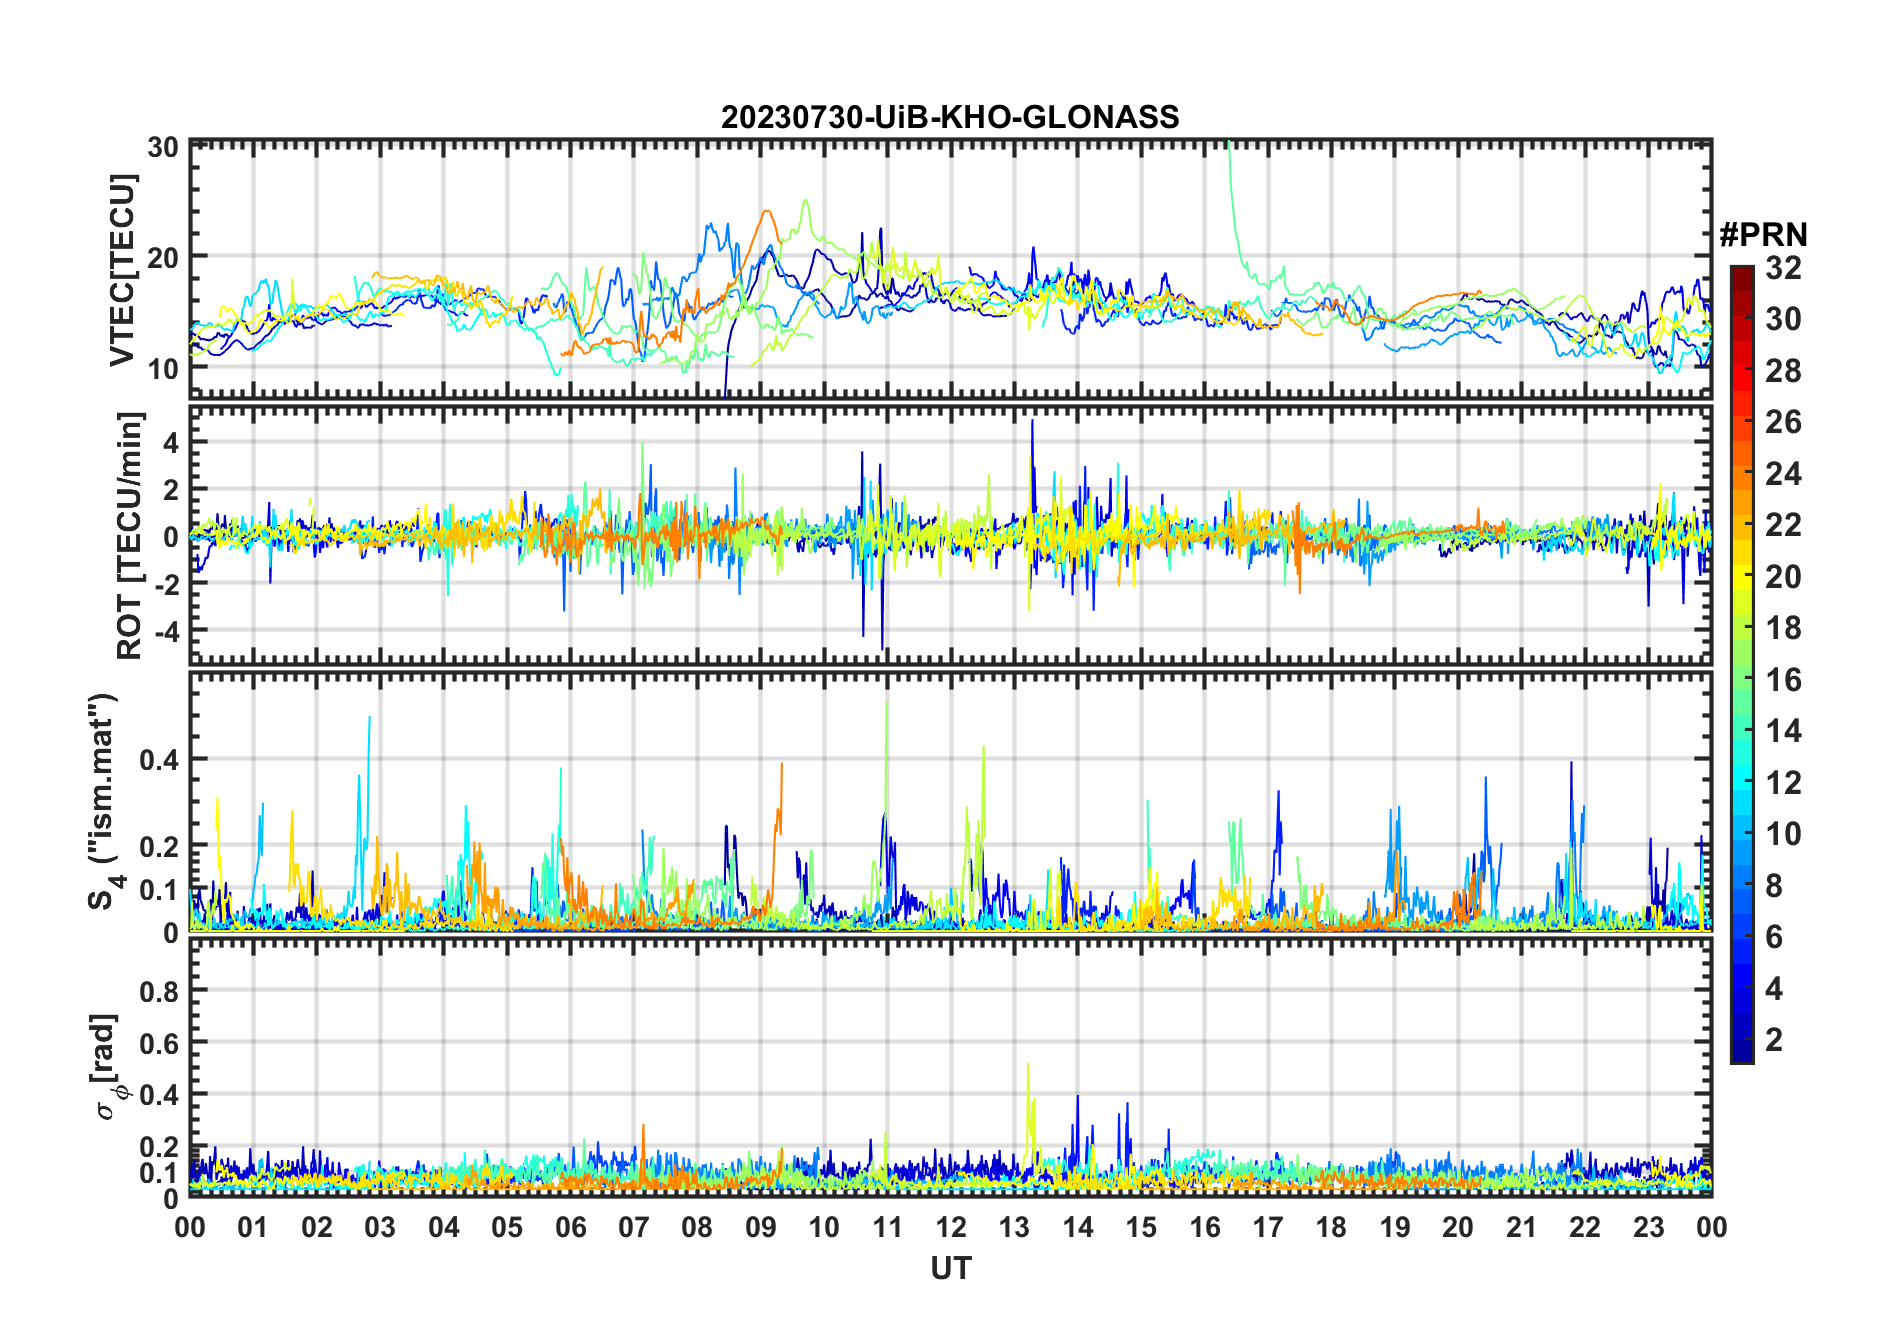This screenshot has height=1330, width=1902.
Task: Click the -2 tick on the ROT axis
Action: [x=167, y=584]
